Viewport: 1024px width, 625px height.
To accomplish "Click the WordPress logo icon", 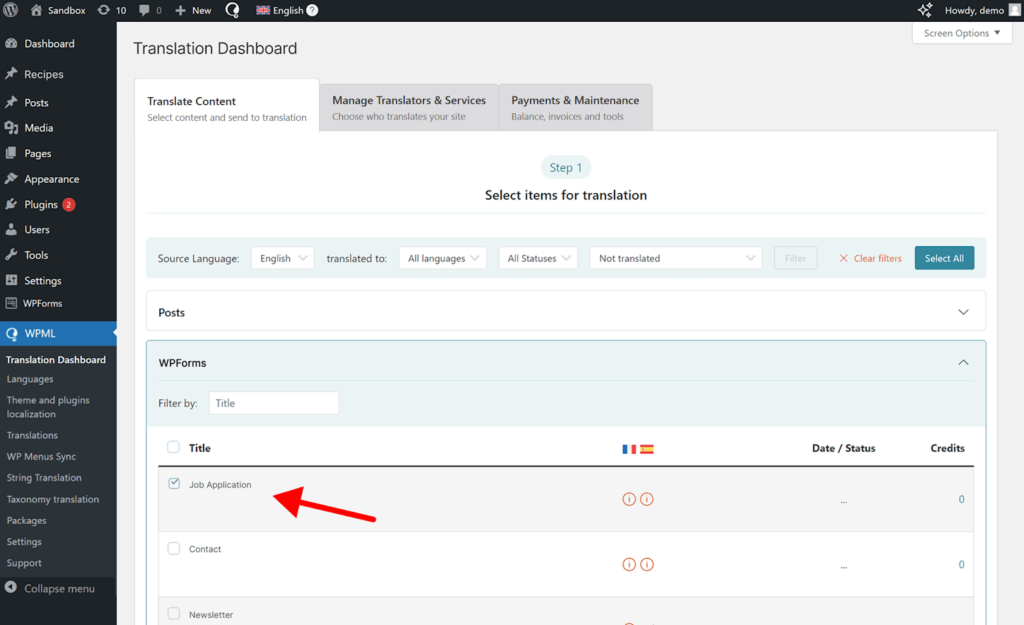I will click(x=10, y=10).
